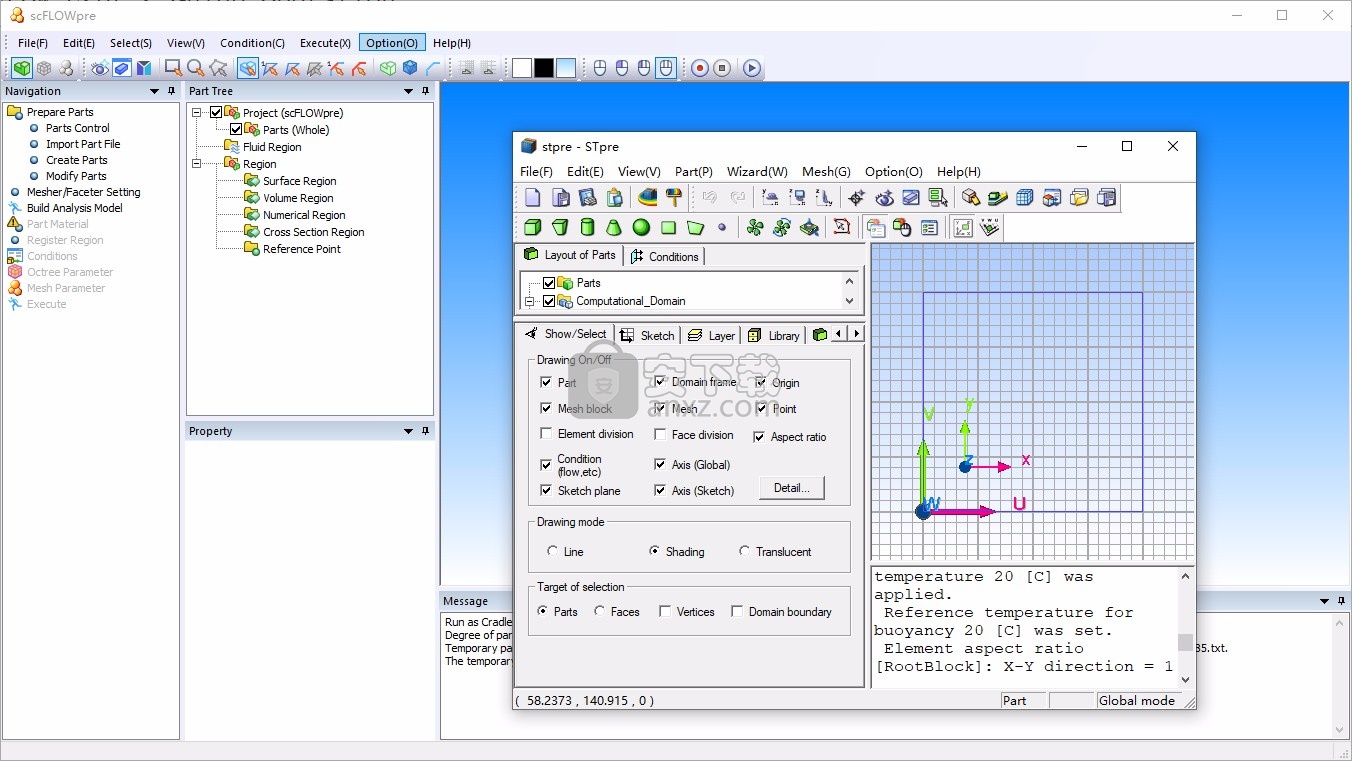Toggle the Aspect ratio checkbox

759,437
